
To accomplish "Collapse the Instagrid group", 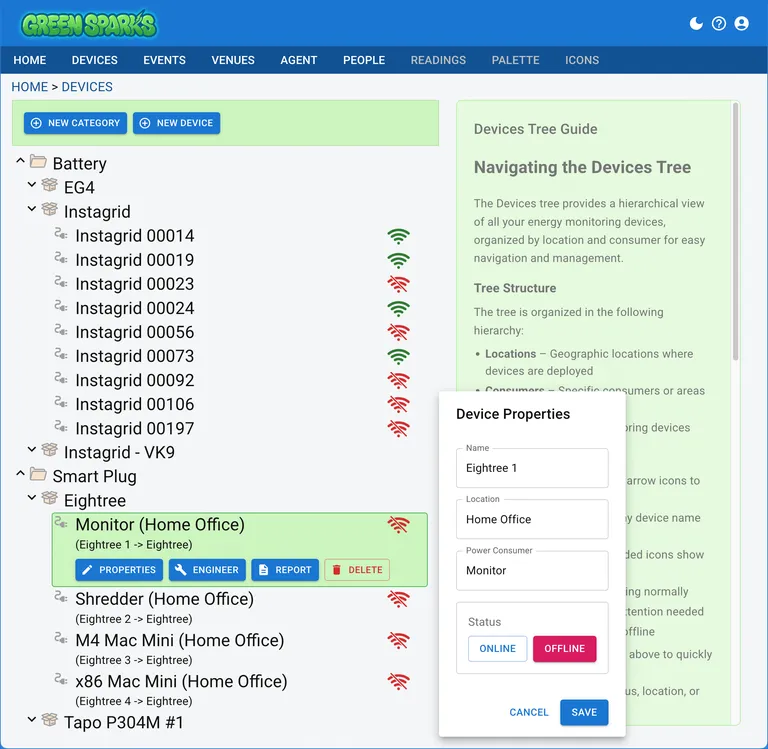I will pyautogui.click(x=32, y=211).
